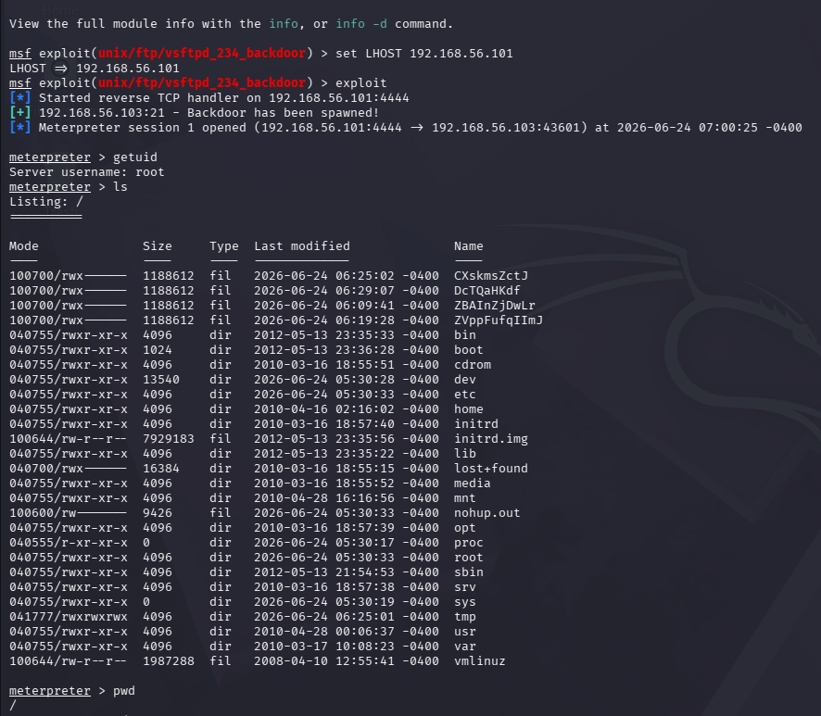Click the 'sys' directory name
The image size is (821, 716).
pos(465,602)
